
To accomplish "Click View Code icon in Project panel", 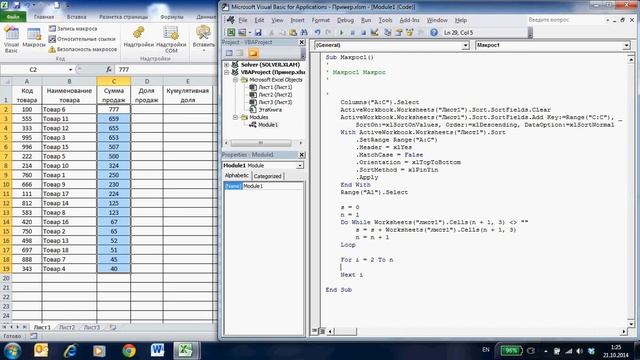I will (x=229, y=53).
